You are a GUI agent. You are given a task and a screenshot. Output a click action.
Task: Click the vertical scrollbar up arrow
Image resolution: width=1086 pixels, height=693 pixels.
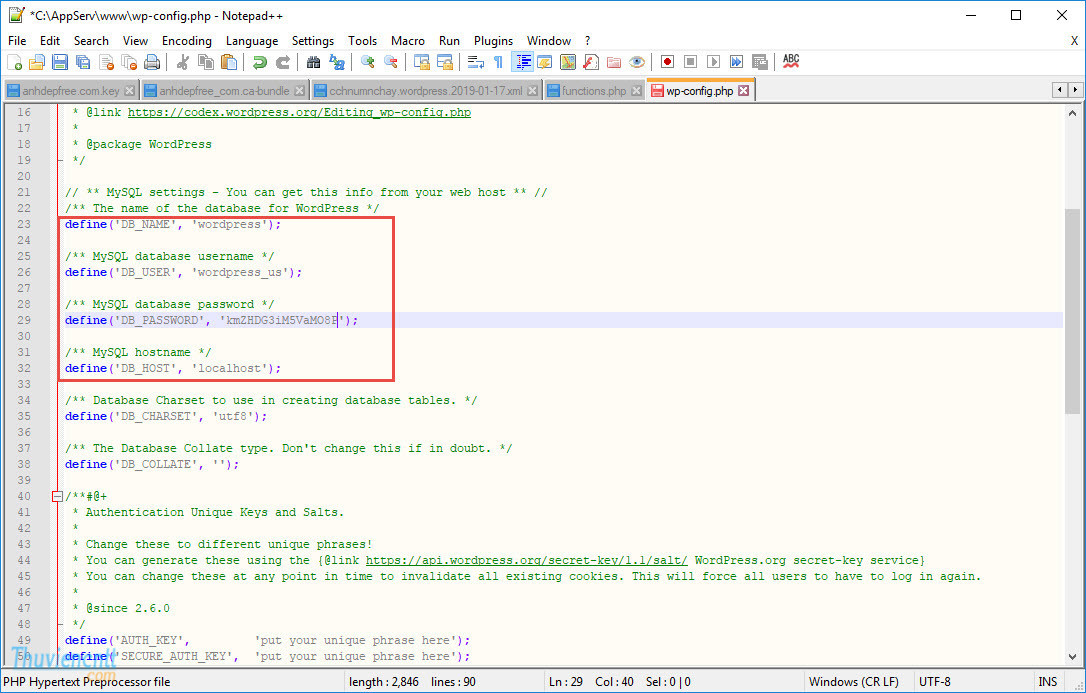tap(1072, 114)
